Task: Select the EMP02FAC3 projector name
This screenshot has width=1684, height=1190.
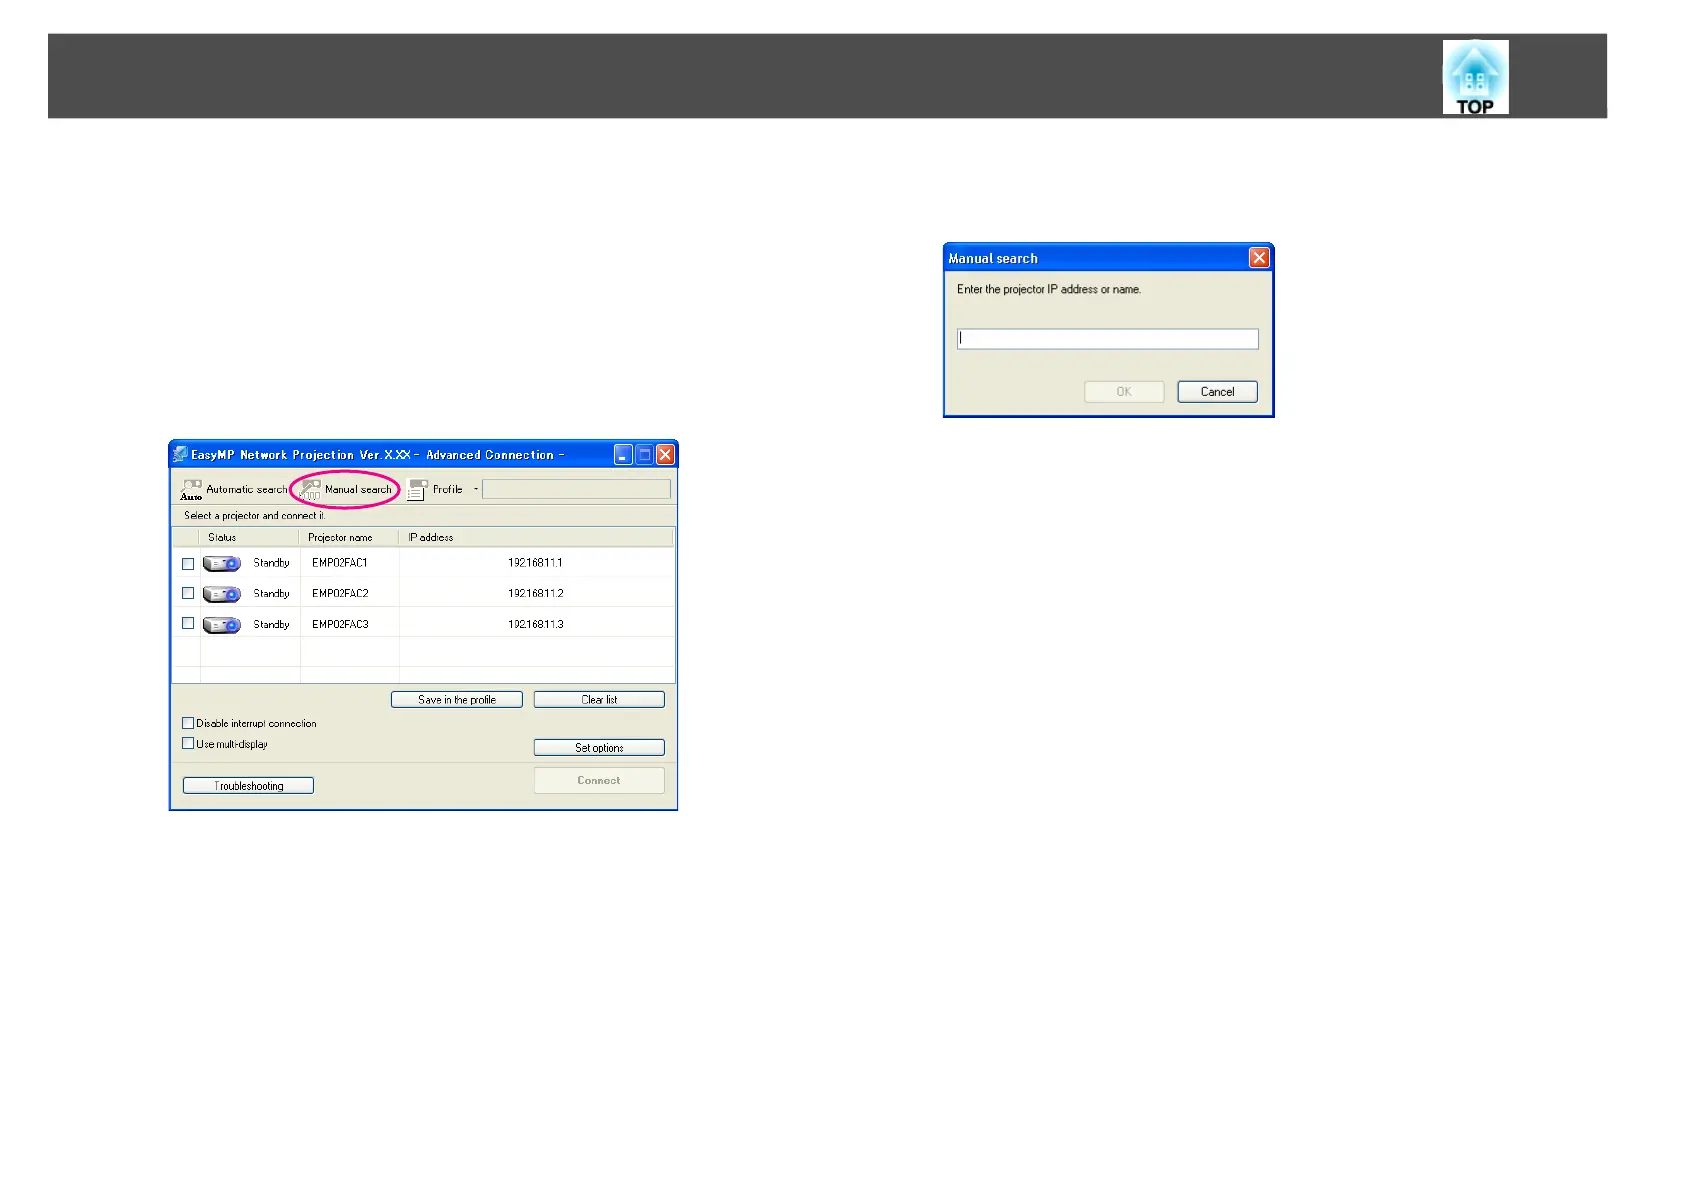Action: click(x=340, y=624)
